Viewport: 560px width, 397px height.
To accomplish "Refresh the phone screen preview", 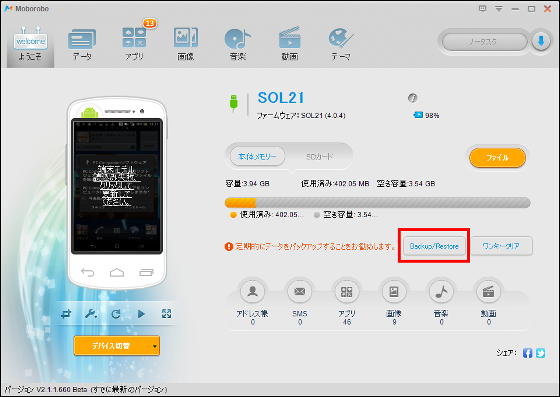I will click(116, 314).
